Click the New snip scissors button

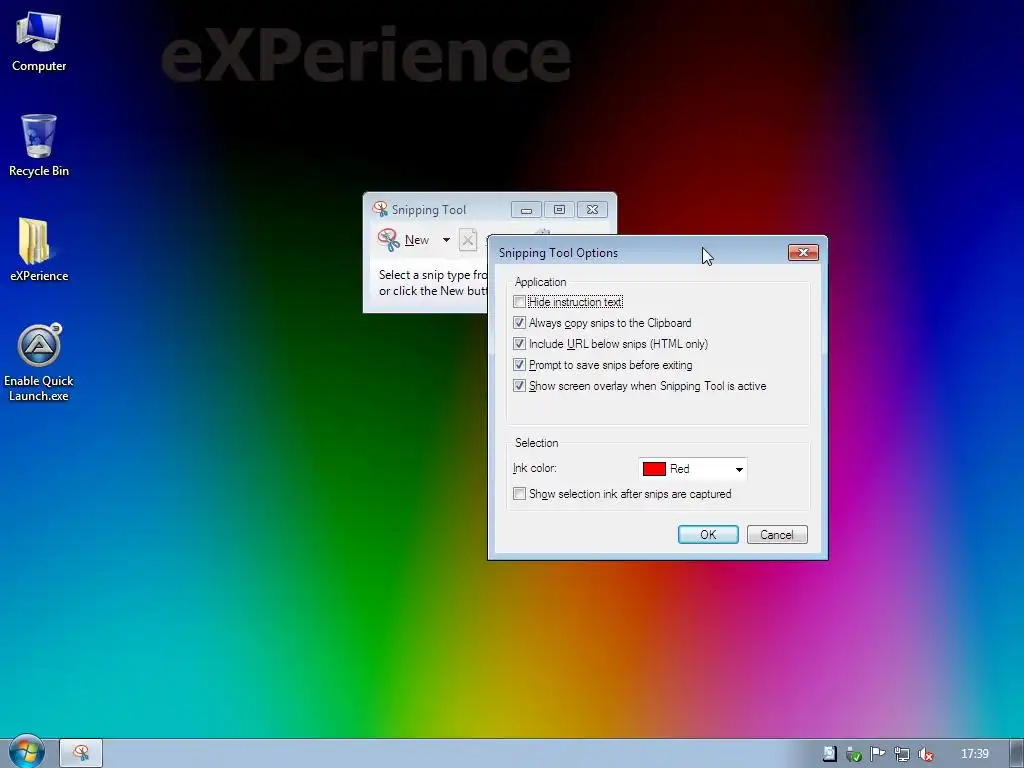pyautogui.click(x=404, y=240)
